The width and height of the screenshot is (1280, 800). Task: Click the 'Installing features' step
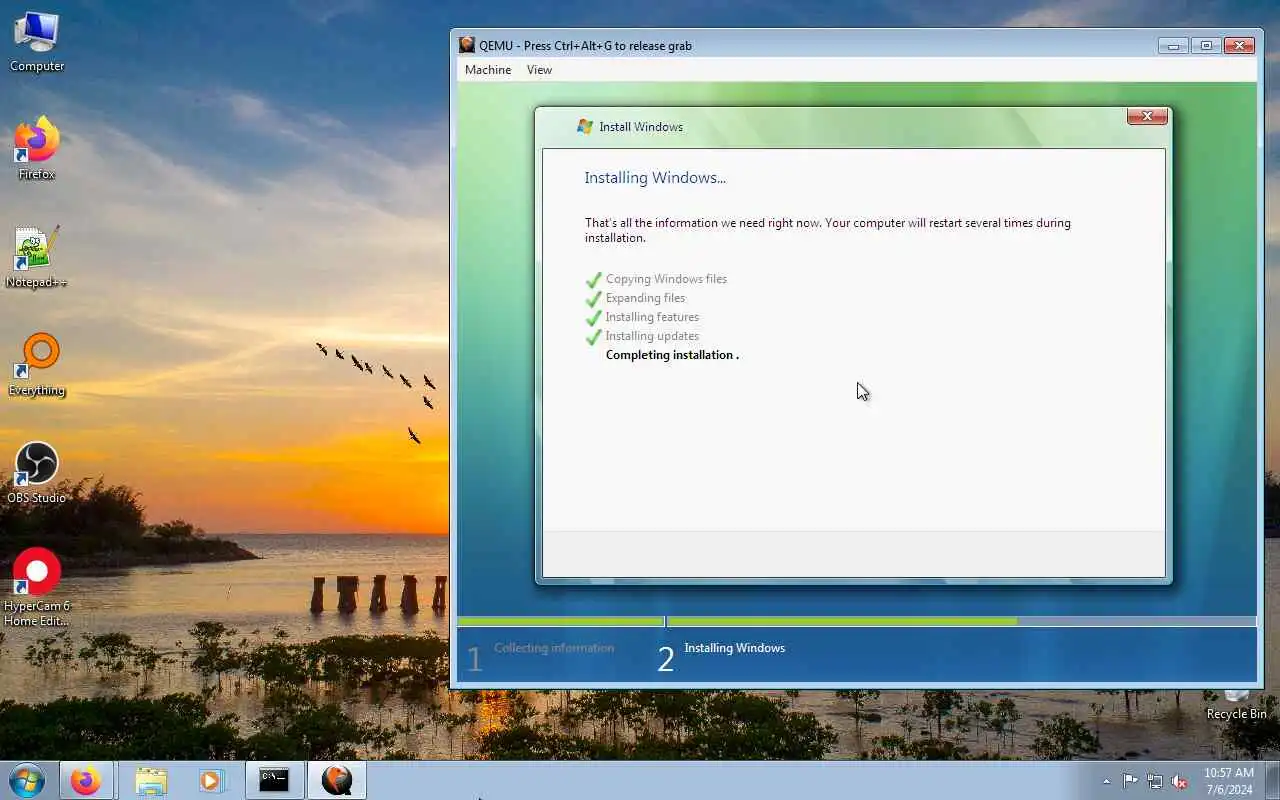[652, 317]
